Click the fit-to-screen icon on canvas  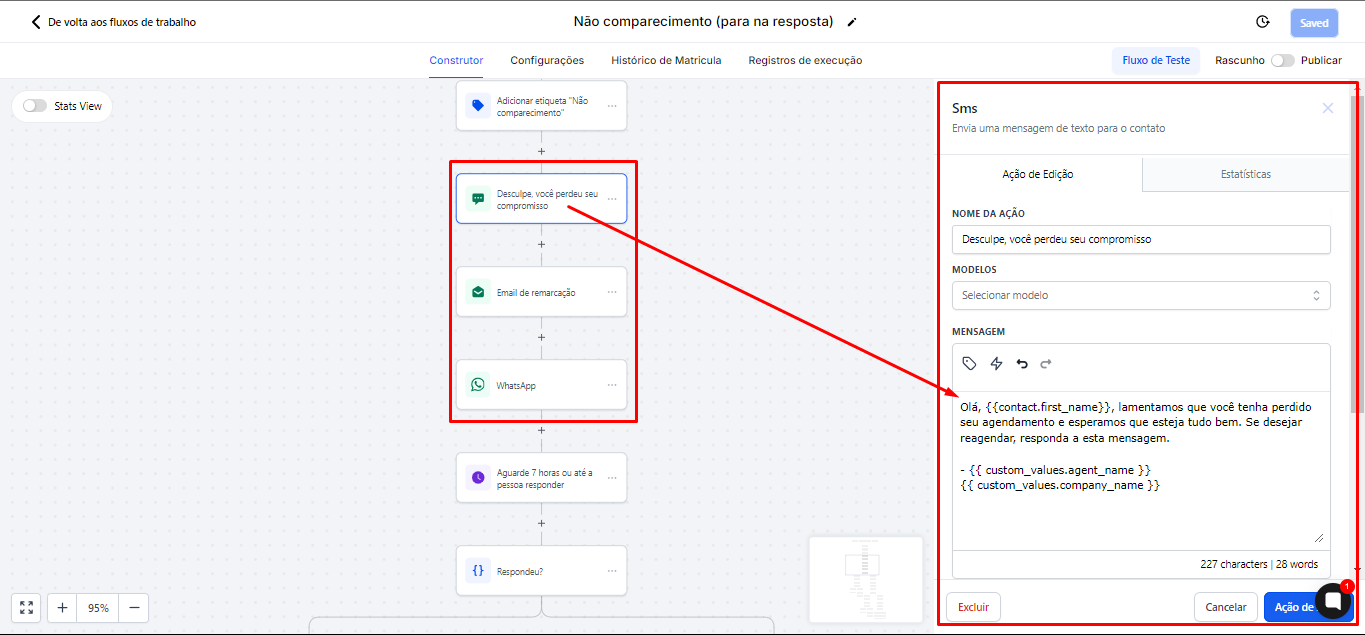(x=27, y=608)
